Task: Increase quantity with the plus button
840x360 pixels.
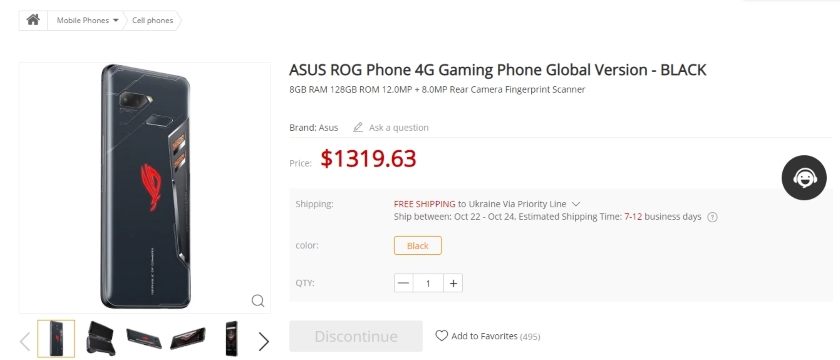Action: point(453,283)
